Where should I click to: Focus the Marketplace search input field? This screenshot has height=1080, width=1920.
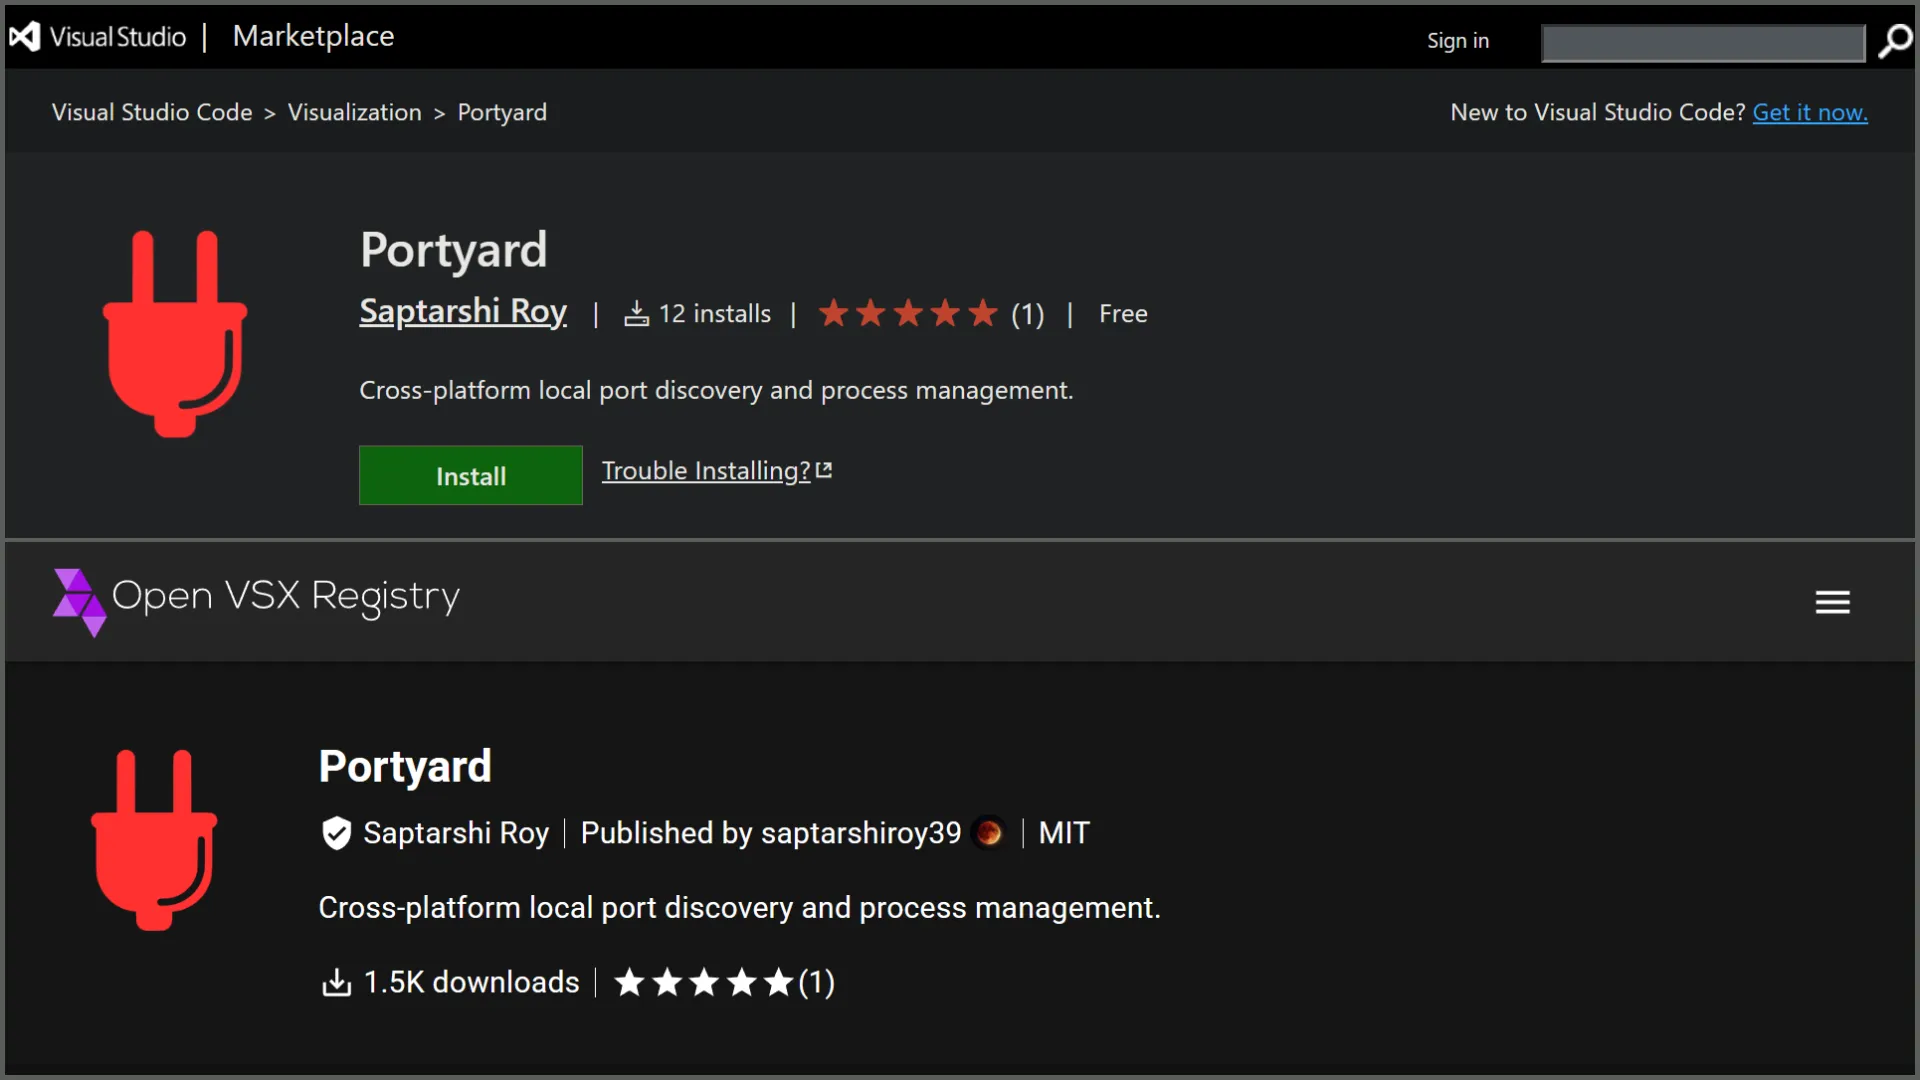pyautogui.click(x=1703, y=44)
